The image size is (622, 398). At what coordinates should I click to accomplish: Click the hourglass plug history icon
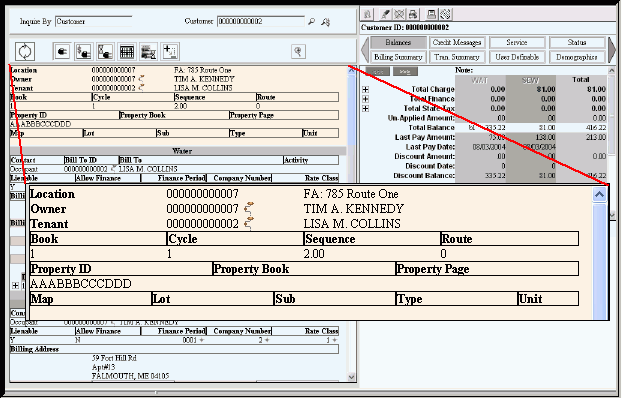105,52
